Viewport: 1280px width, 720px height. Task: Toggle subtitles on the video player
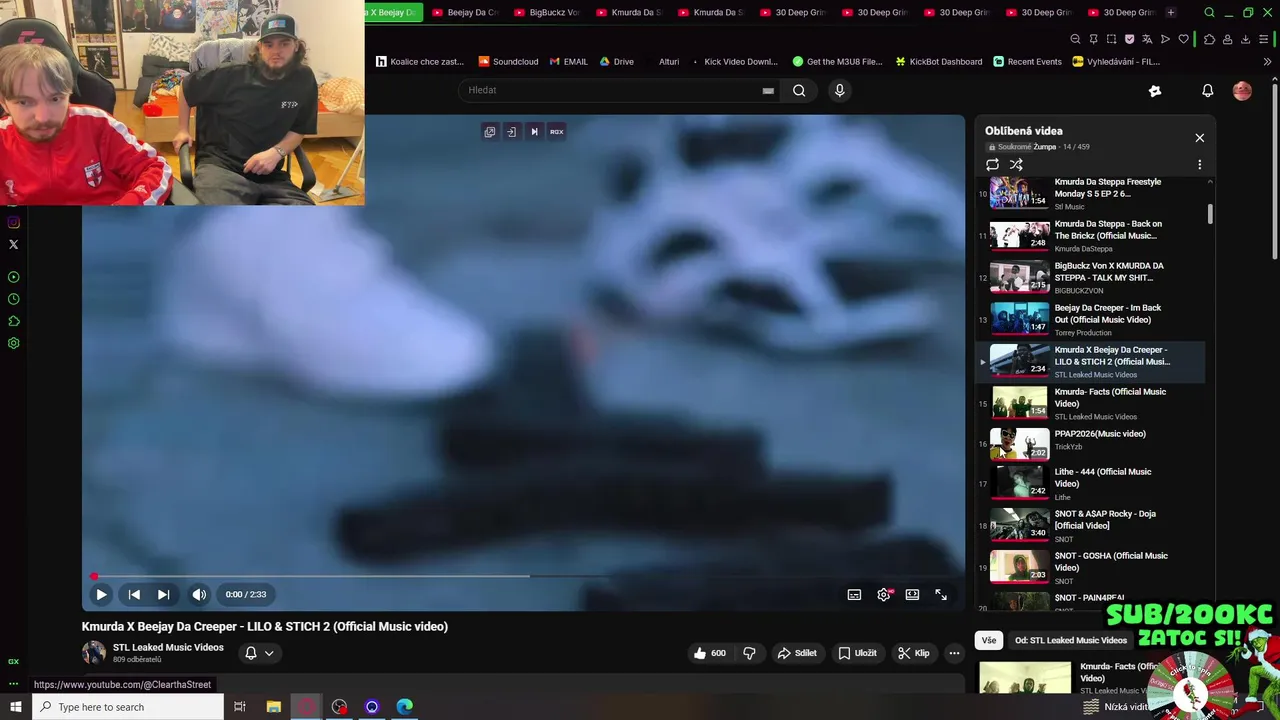(x=854, y=594)
